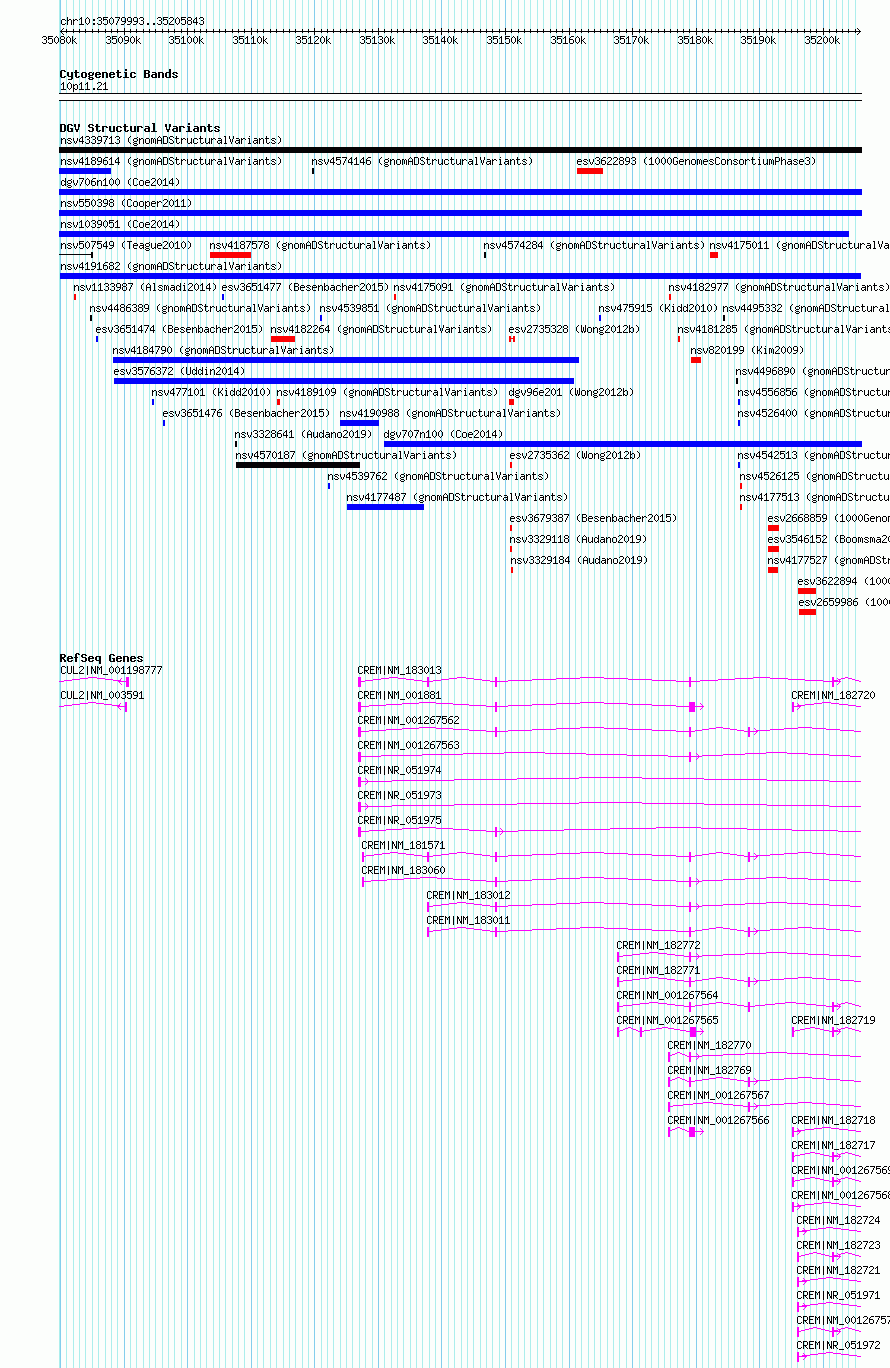Open variant nsv475915 (Kidd2010) label
The width and height of the screenshot is (890, 1368).
pos(658,308)
